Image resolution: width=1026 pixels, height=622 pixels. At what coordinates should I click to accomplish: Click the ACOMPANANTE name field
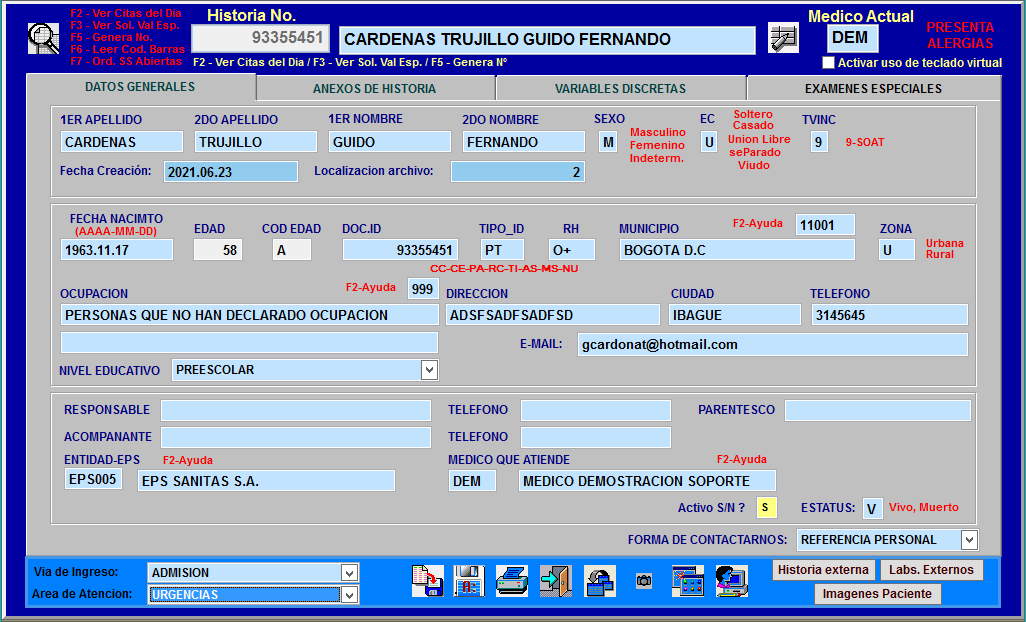point(296,437)
